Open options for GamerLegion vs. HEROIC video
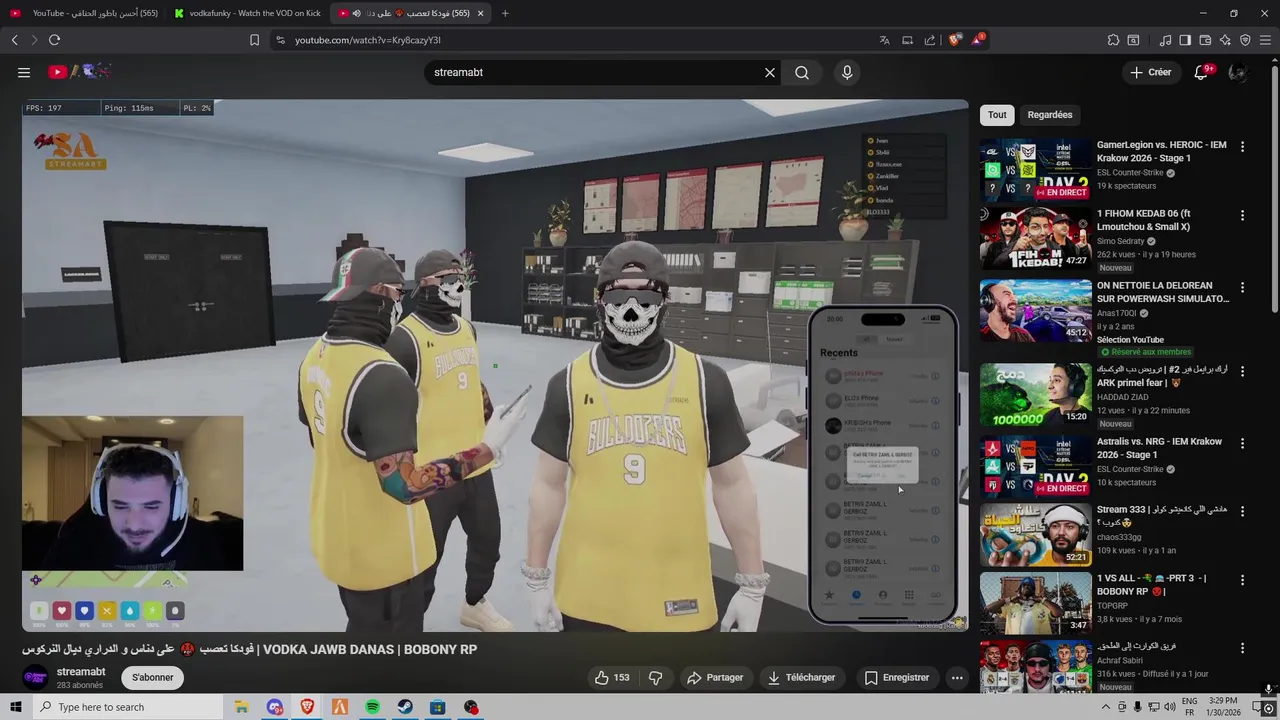 [1242, 146]
